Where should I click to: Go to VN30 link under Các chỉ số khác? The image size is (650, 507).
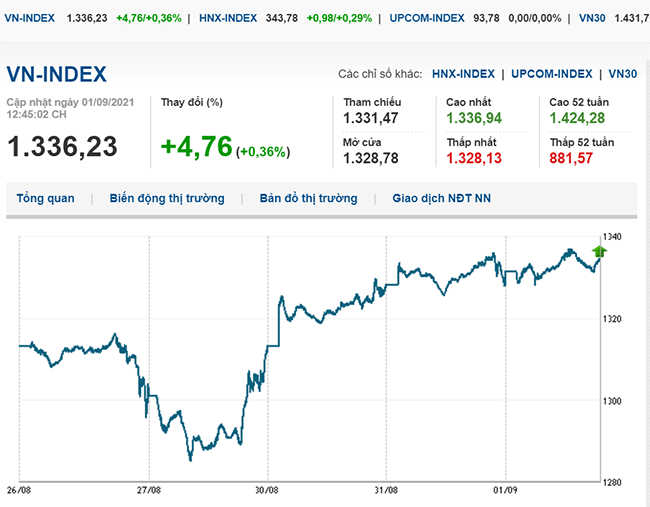(622, 74)
